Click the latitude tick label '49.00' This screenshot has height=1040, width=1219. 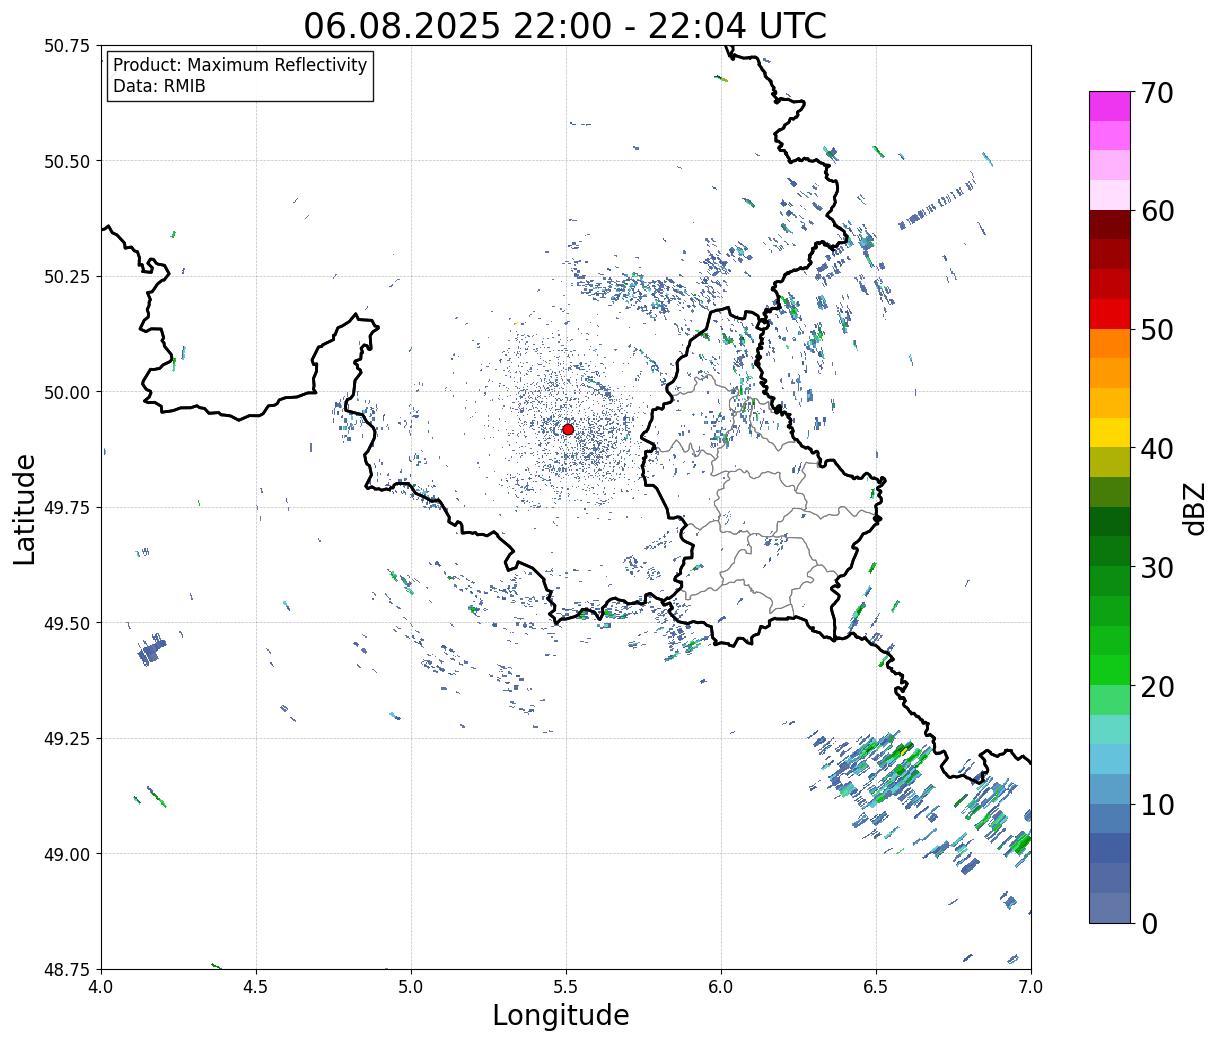coord(67,854)
